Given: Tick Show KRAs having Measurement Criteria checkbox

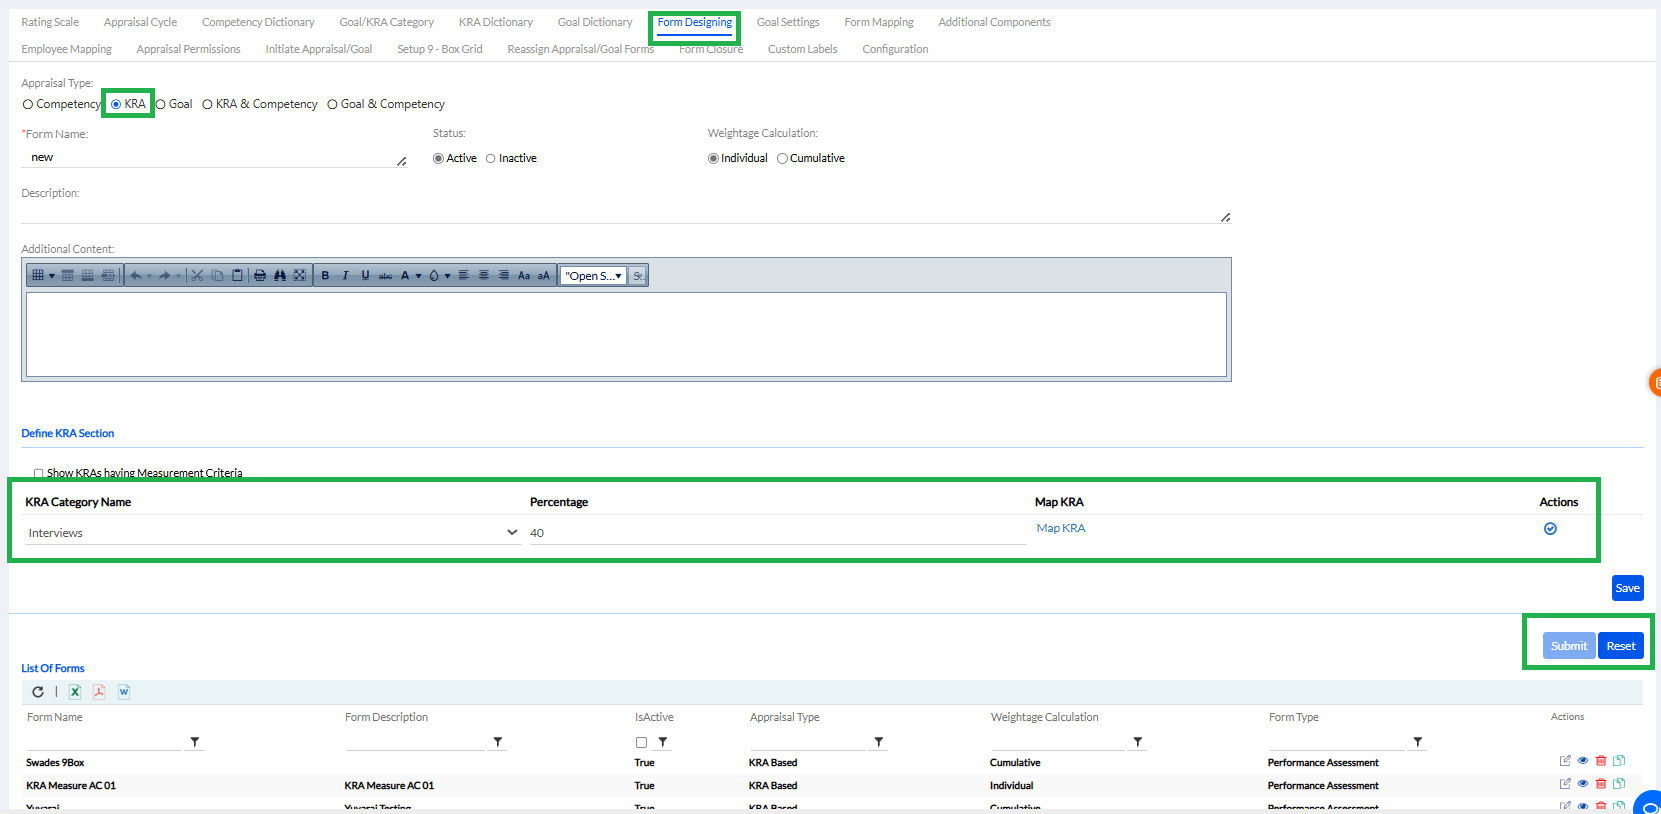Looking at the screenshot, I should point(39,474).
